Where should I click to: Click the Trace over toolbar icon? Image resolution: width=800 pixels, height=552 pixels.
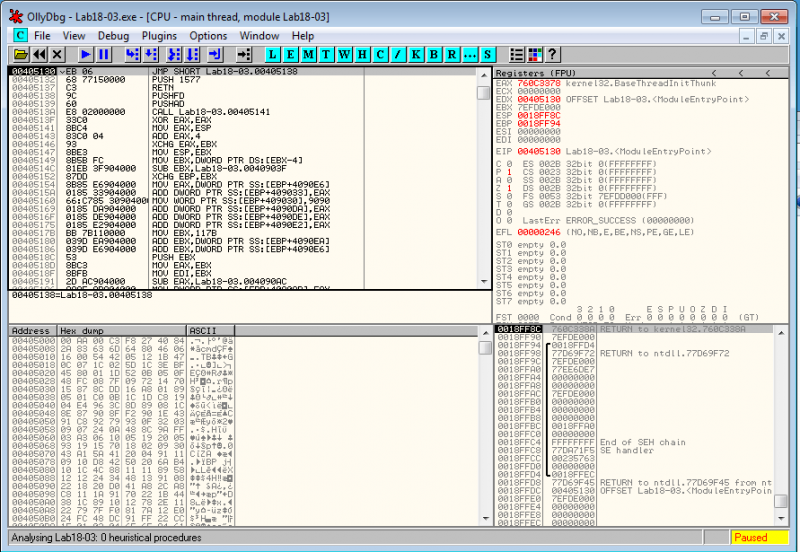pos(192,55)
